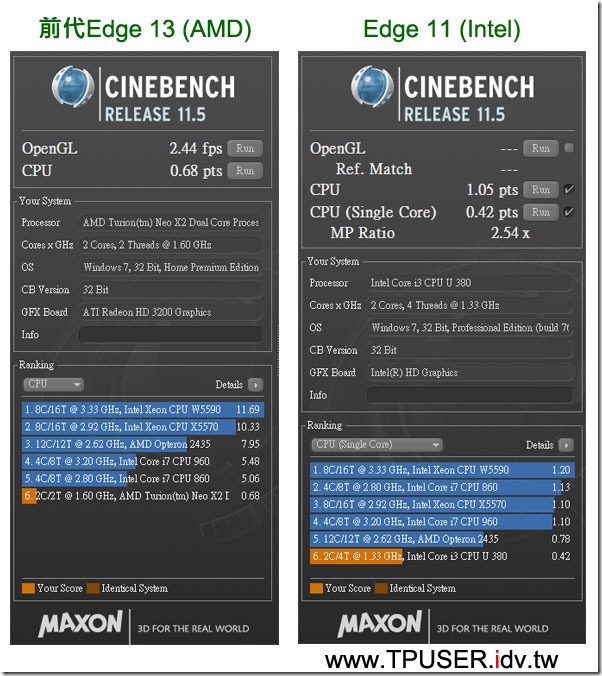Select the Xeon W5590 11.69 ranking entry

point(143,410)
